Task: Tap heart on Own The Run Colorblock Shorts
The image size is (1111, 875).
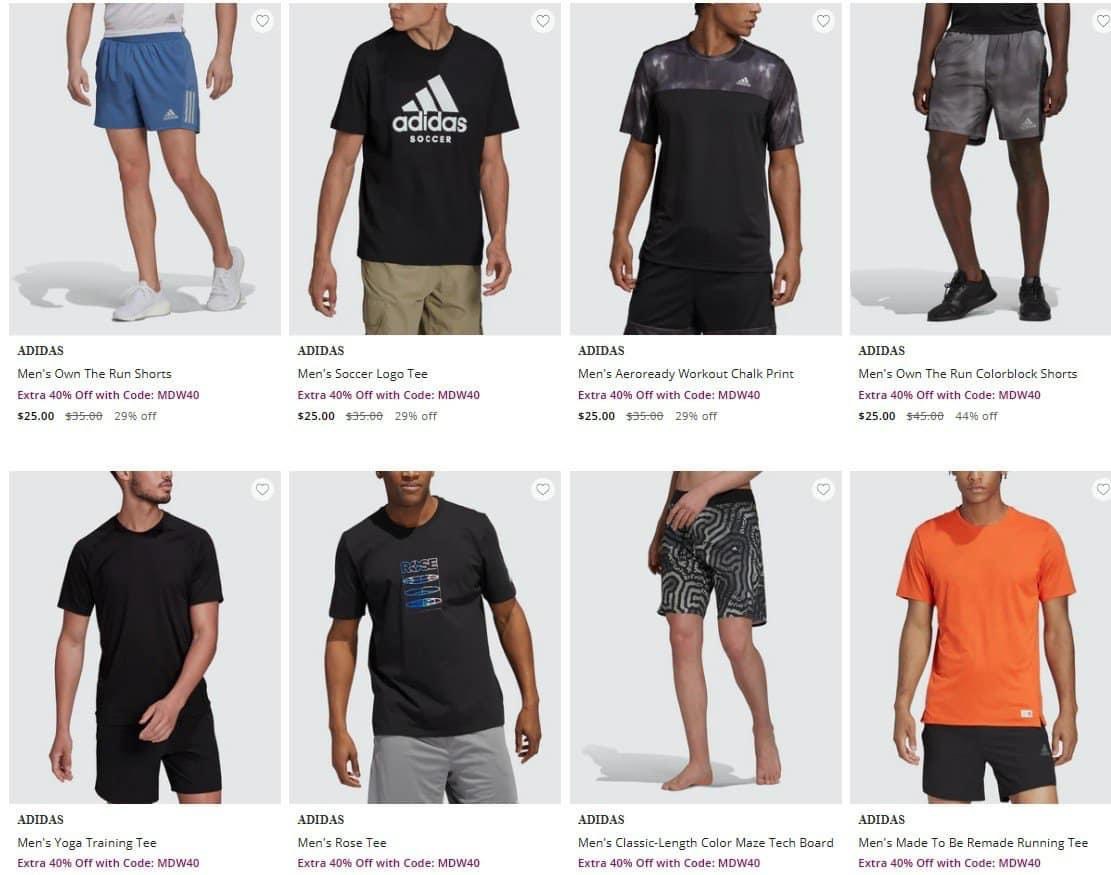Action: point(1102,21)
